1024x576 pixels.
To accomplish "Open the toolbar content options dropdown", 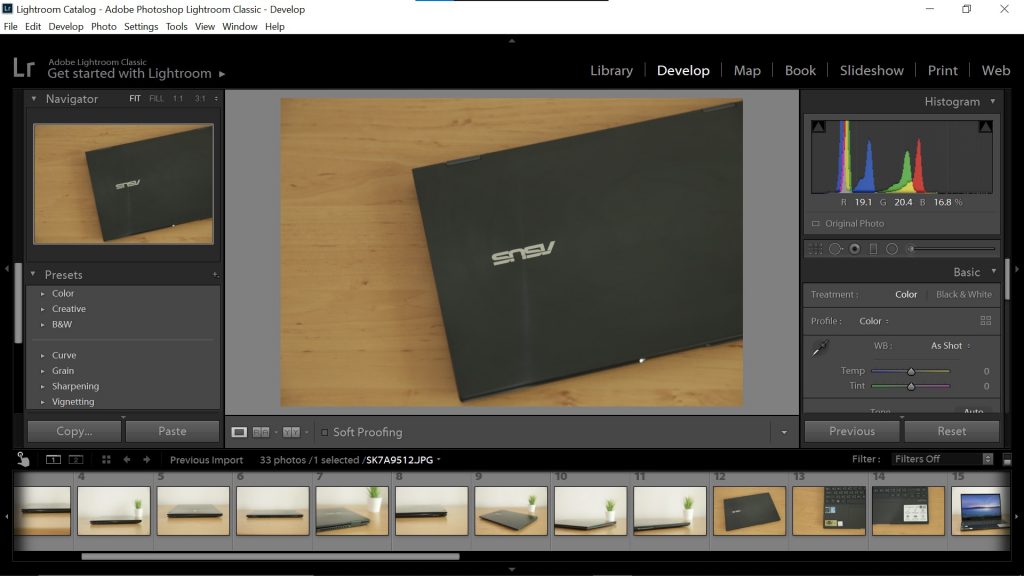I will point(784,432).
